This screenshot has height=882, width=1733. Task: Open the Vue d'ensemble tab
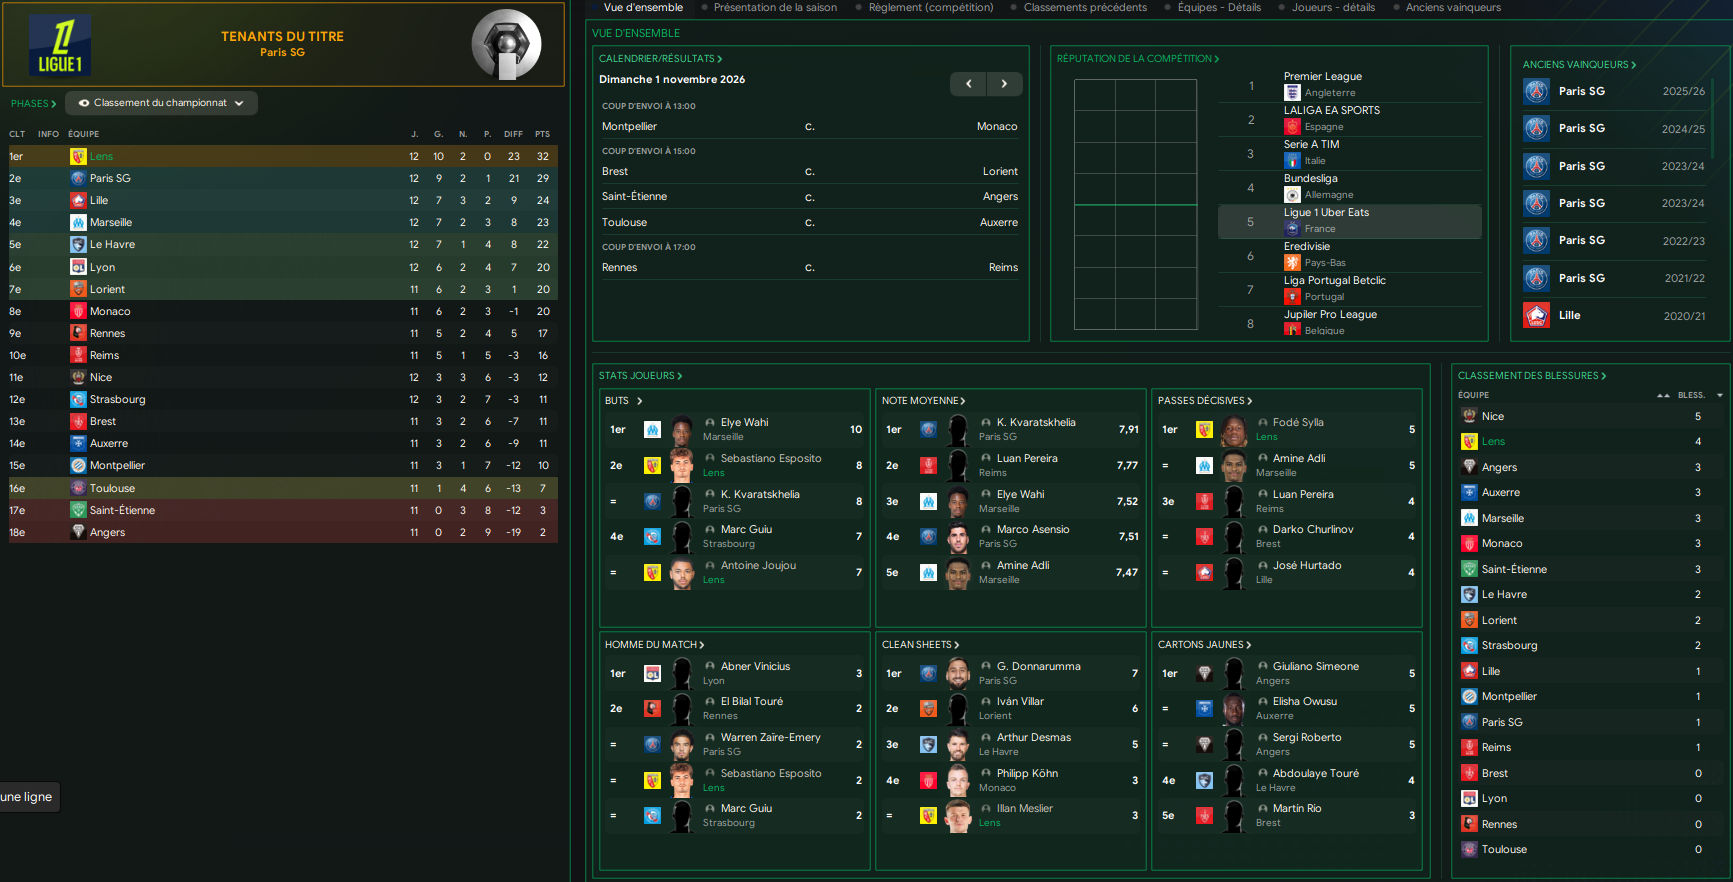click(643, 7)
